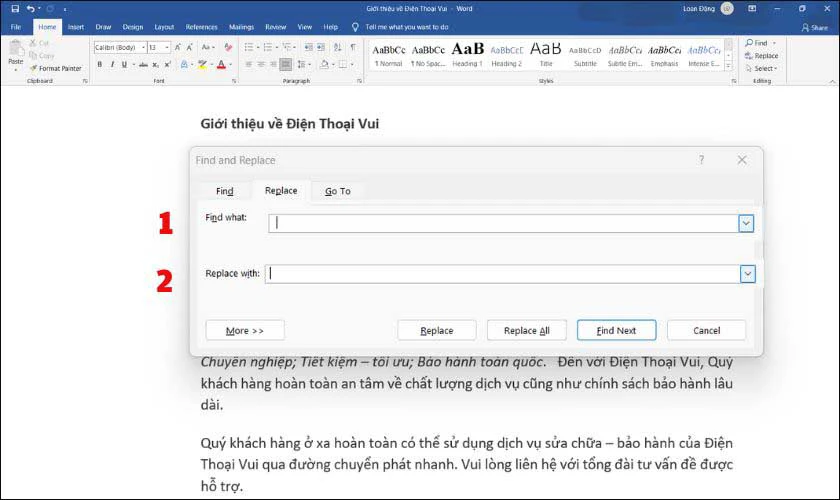This screenshot has width=840, height=500.
Task: Click the More >> button
Action: pyautogui.click(x=245, y=331)
